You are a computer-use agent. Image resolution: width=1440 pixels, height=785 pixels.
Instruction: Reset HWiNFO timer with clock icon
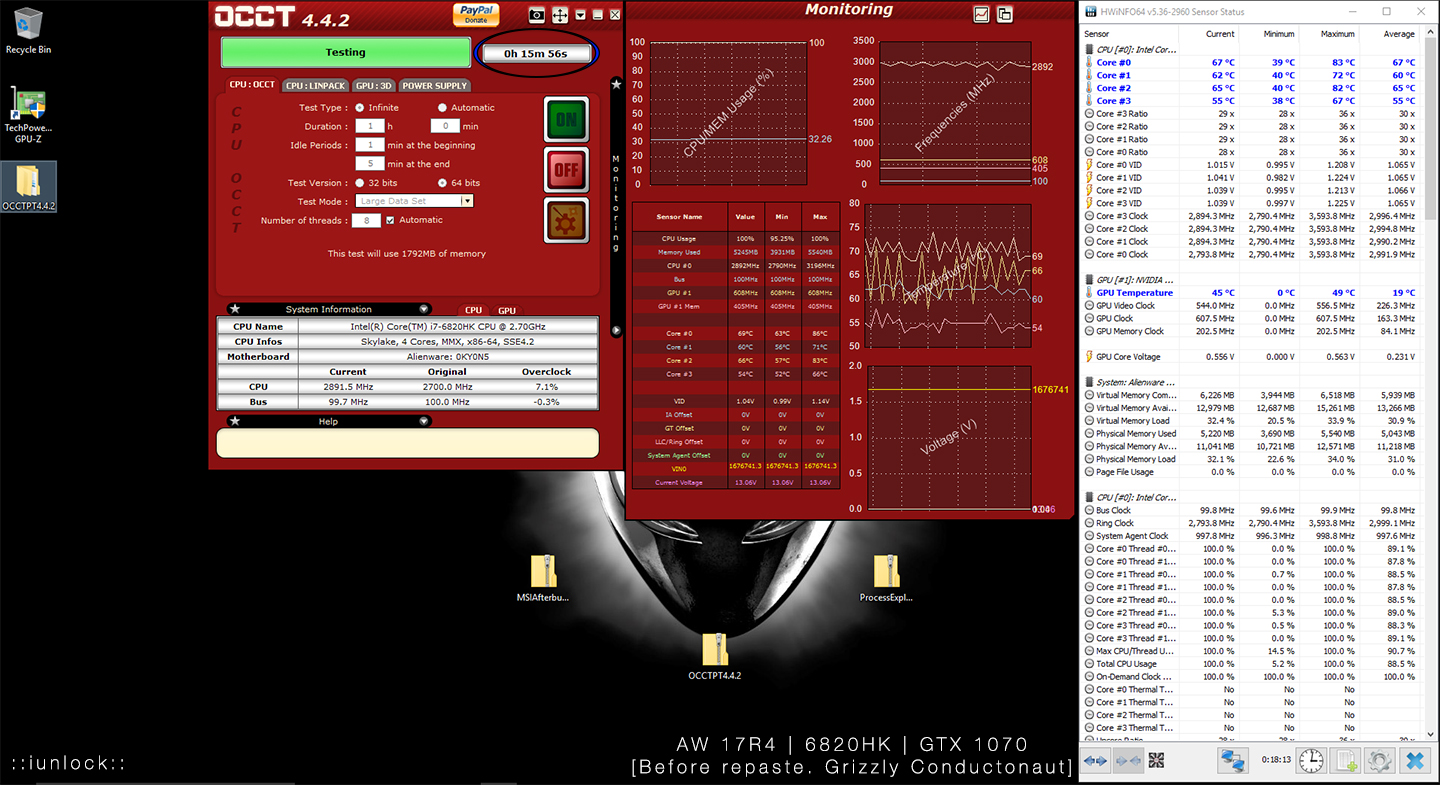click(1311, 760)
